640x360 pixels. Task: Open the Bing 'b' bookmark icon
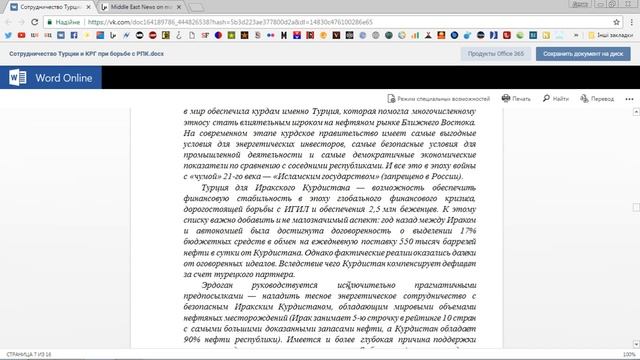[x=113, y=36]
